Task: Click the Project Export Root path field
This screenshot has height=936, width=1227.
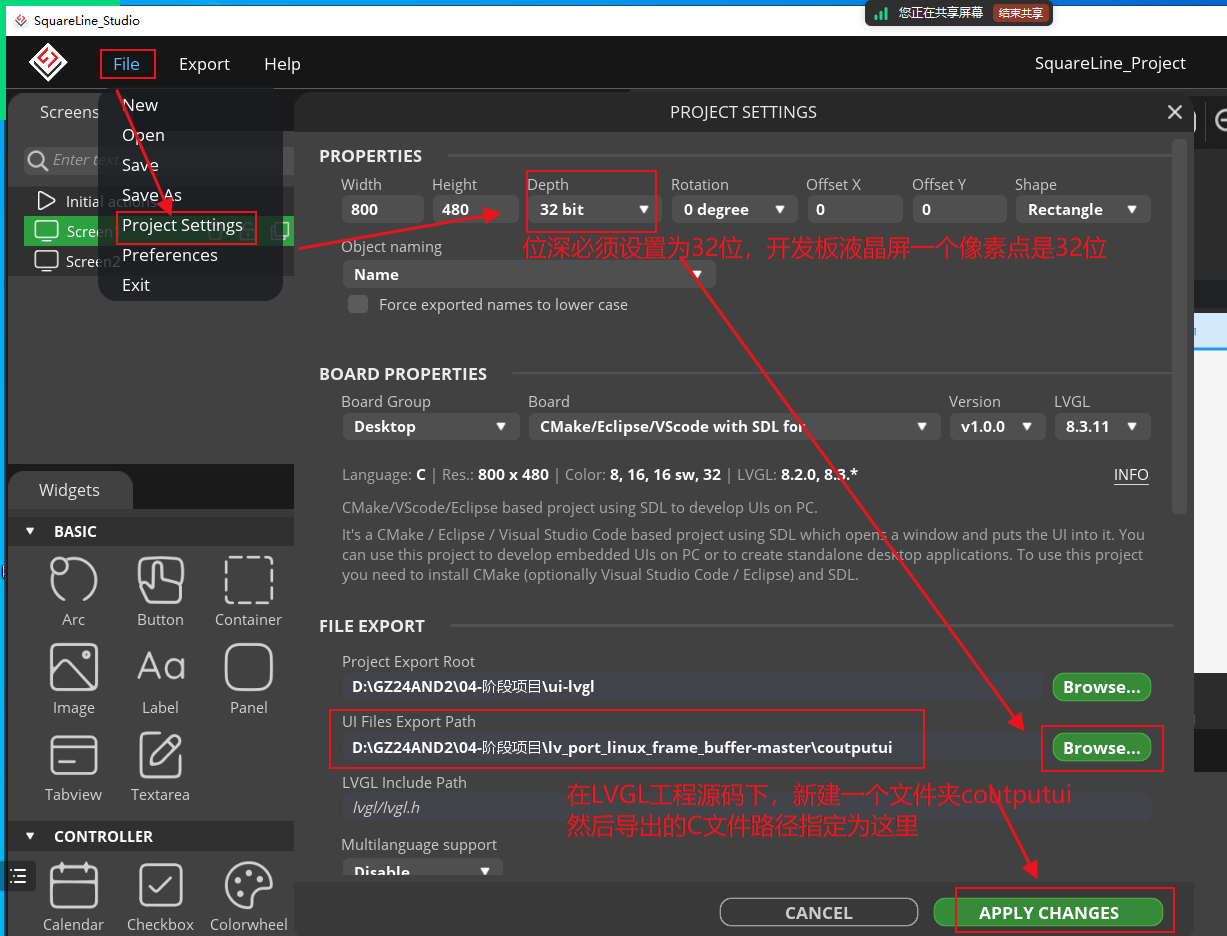Action: (x=692, y=687)
